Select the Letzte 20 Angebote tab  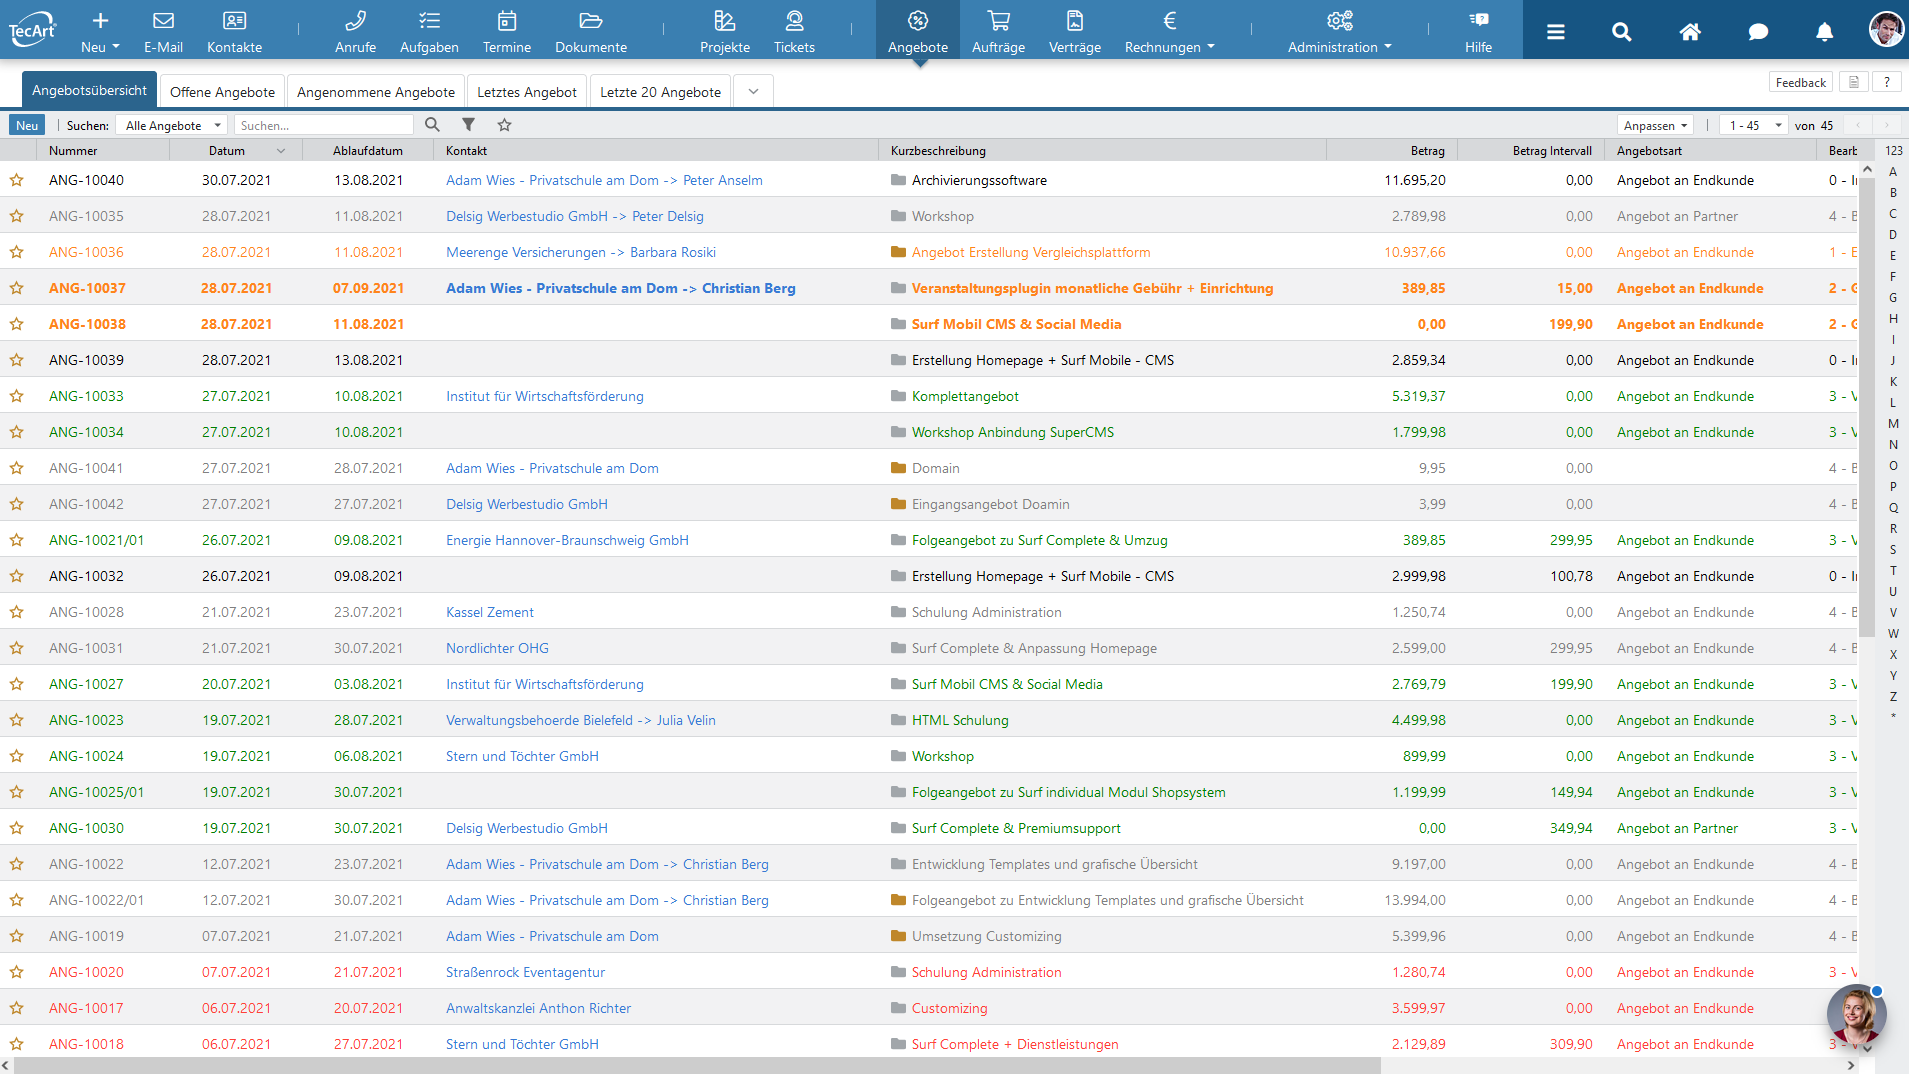pos(660,92)
